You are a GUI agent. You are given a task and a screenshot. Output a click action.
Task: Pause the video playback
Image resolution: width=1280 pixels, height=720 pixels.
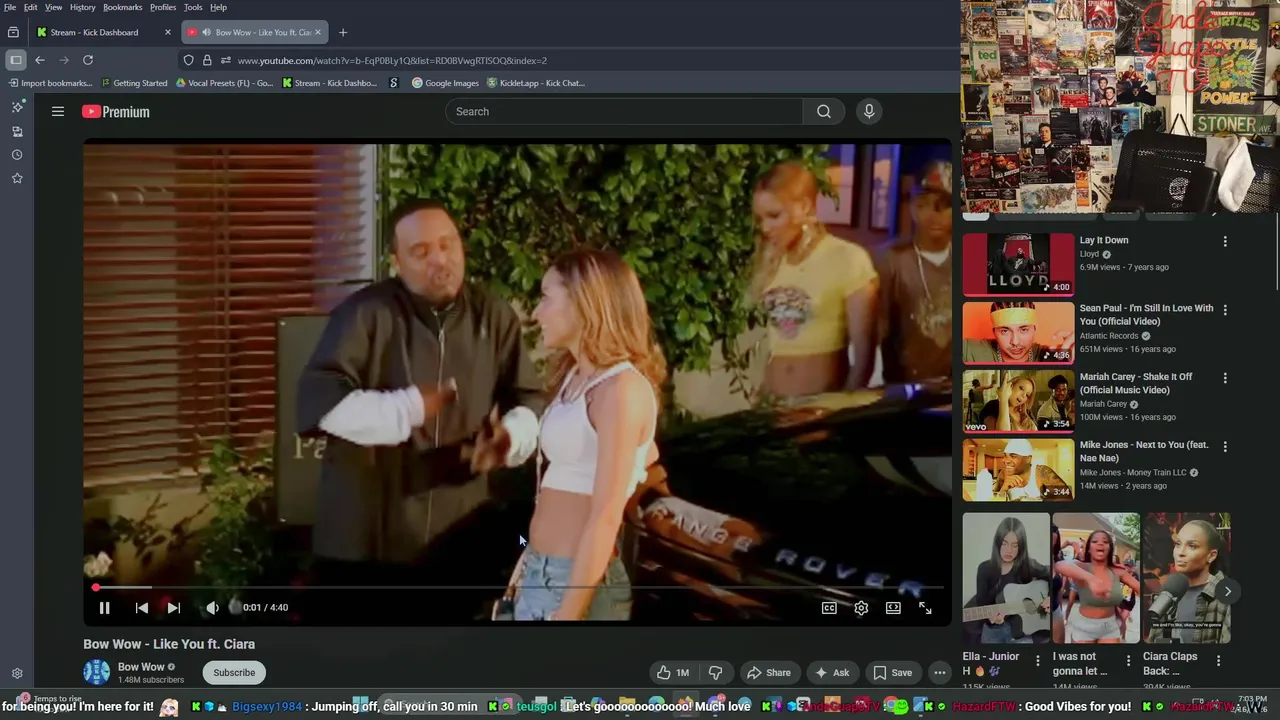(104, 608)
